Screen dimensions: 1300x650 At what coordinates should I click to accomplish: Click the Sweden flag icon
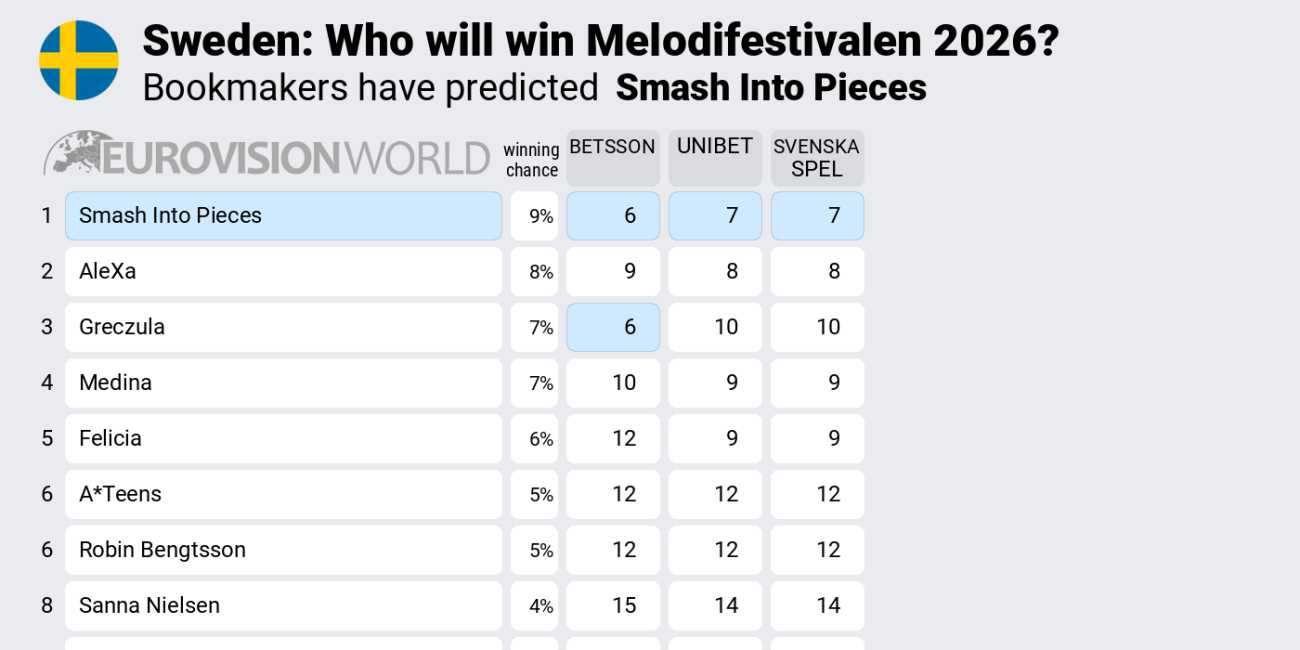pos(79,60)
